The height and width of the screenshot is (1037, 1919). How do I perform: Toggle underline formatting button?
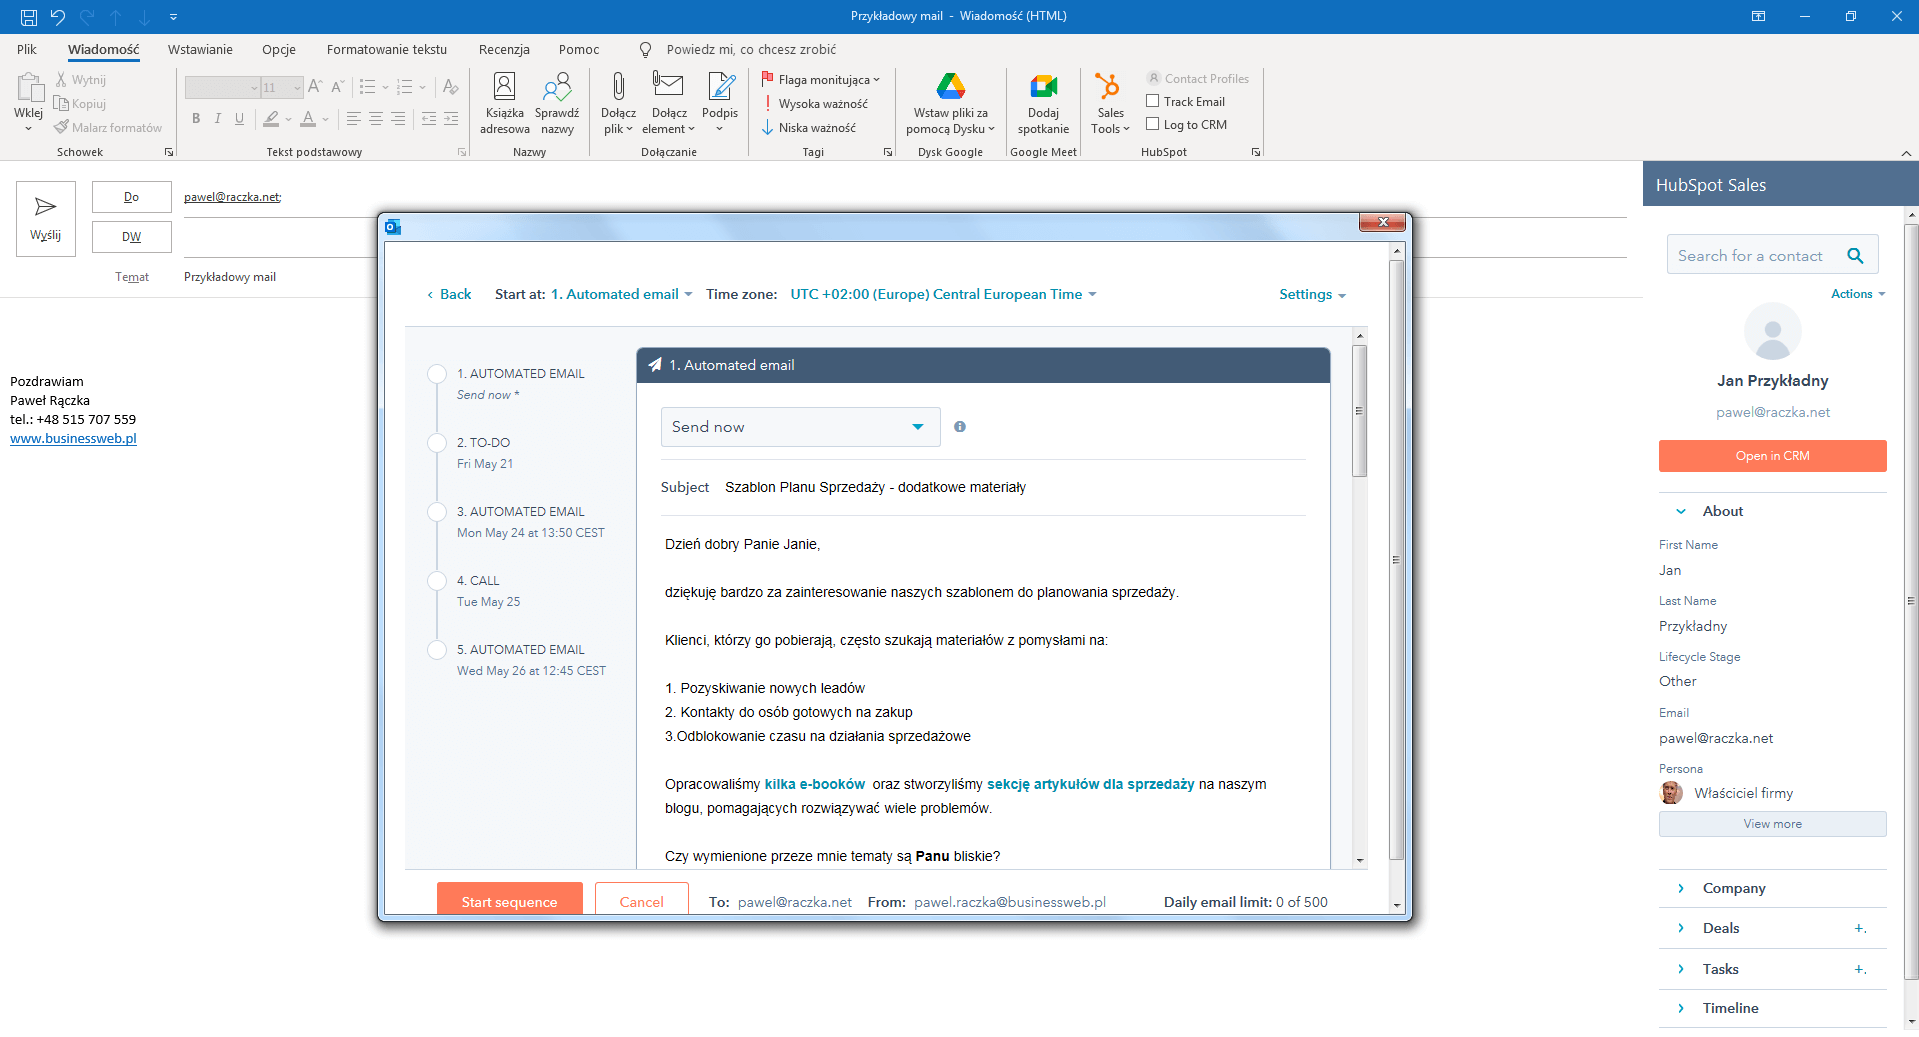tap(239, 119)
